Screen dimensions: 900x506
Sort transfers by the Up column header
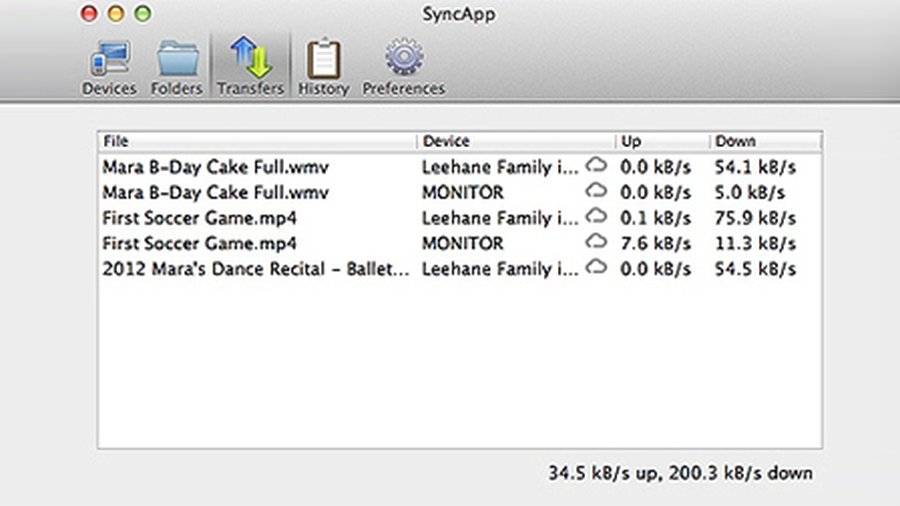click(x=661, y=141)
